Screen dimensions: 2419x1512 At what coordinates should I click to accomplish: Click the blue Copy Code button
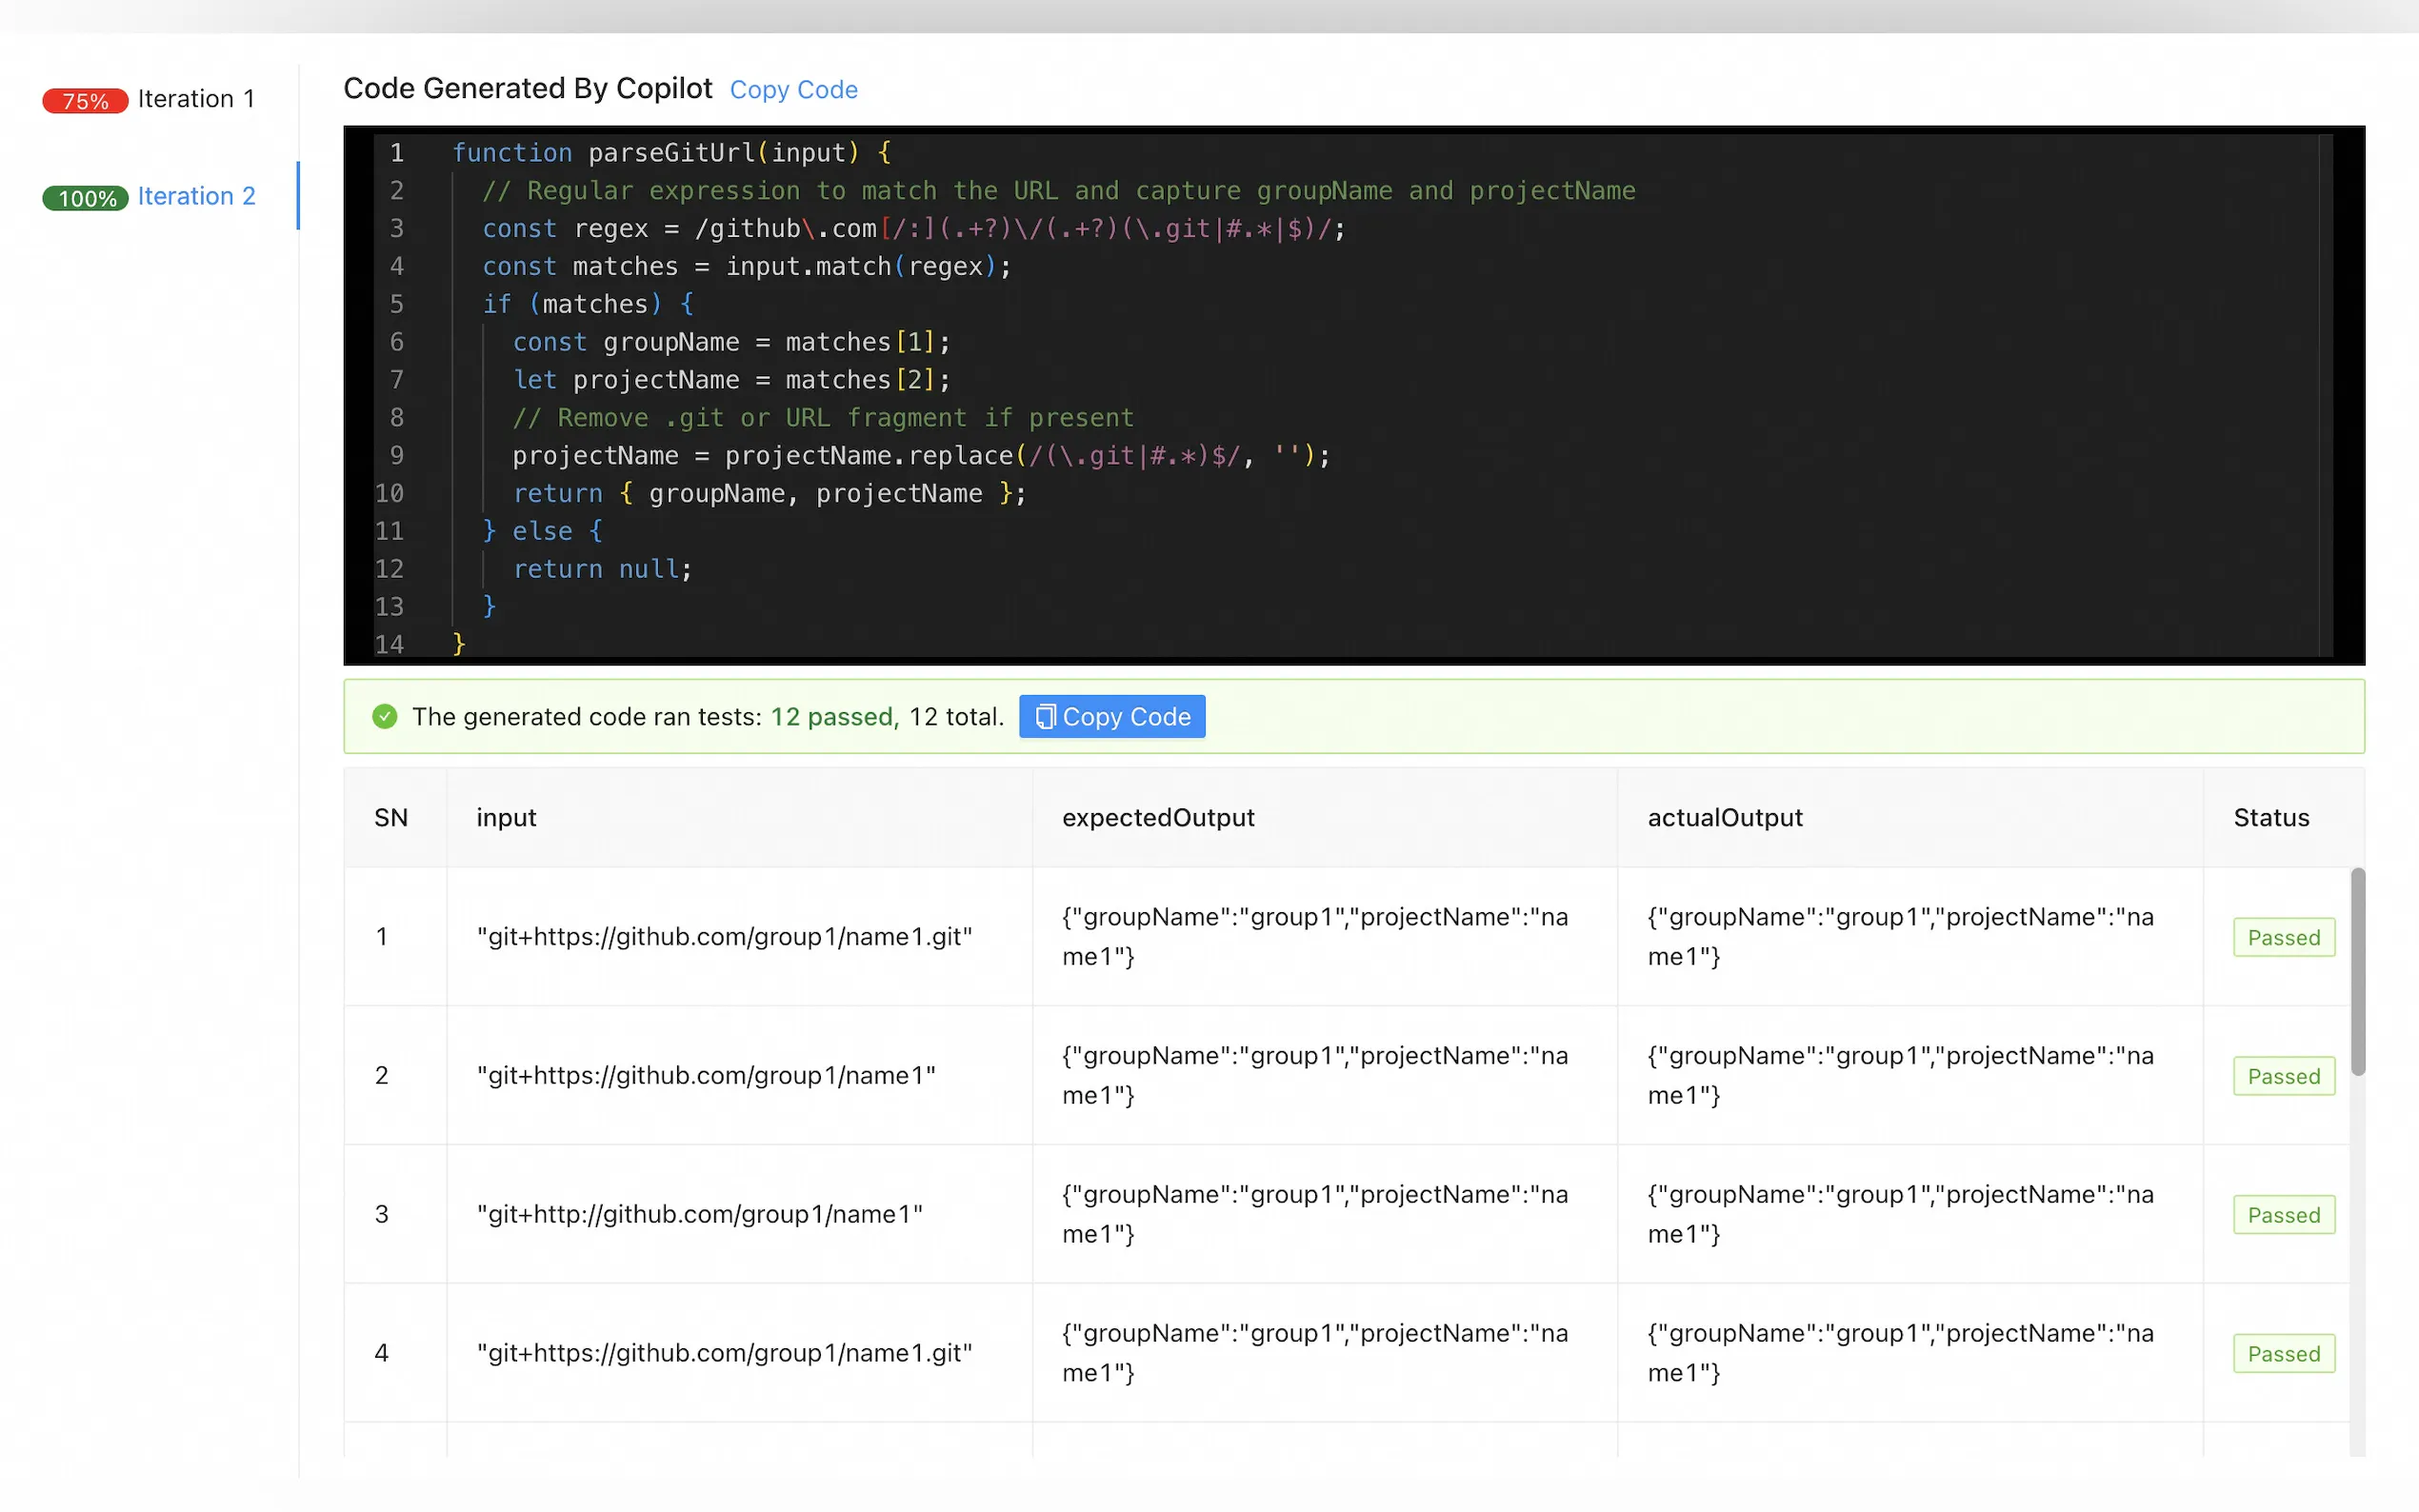[x=1111, y=716]
